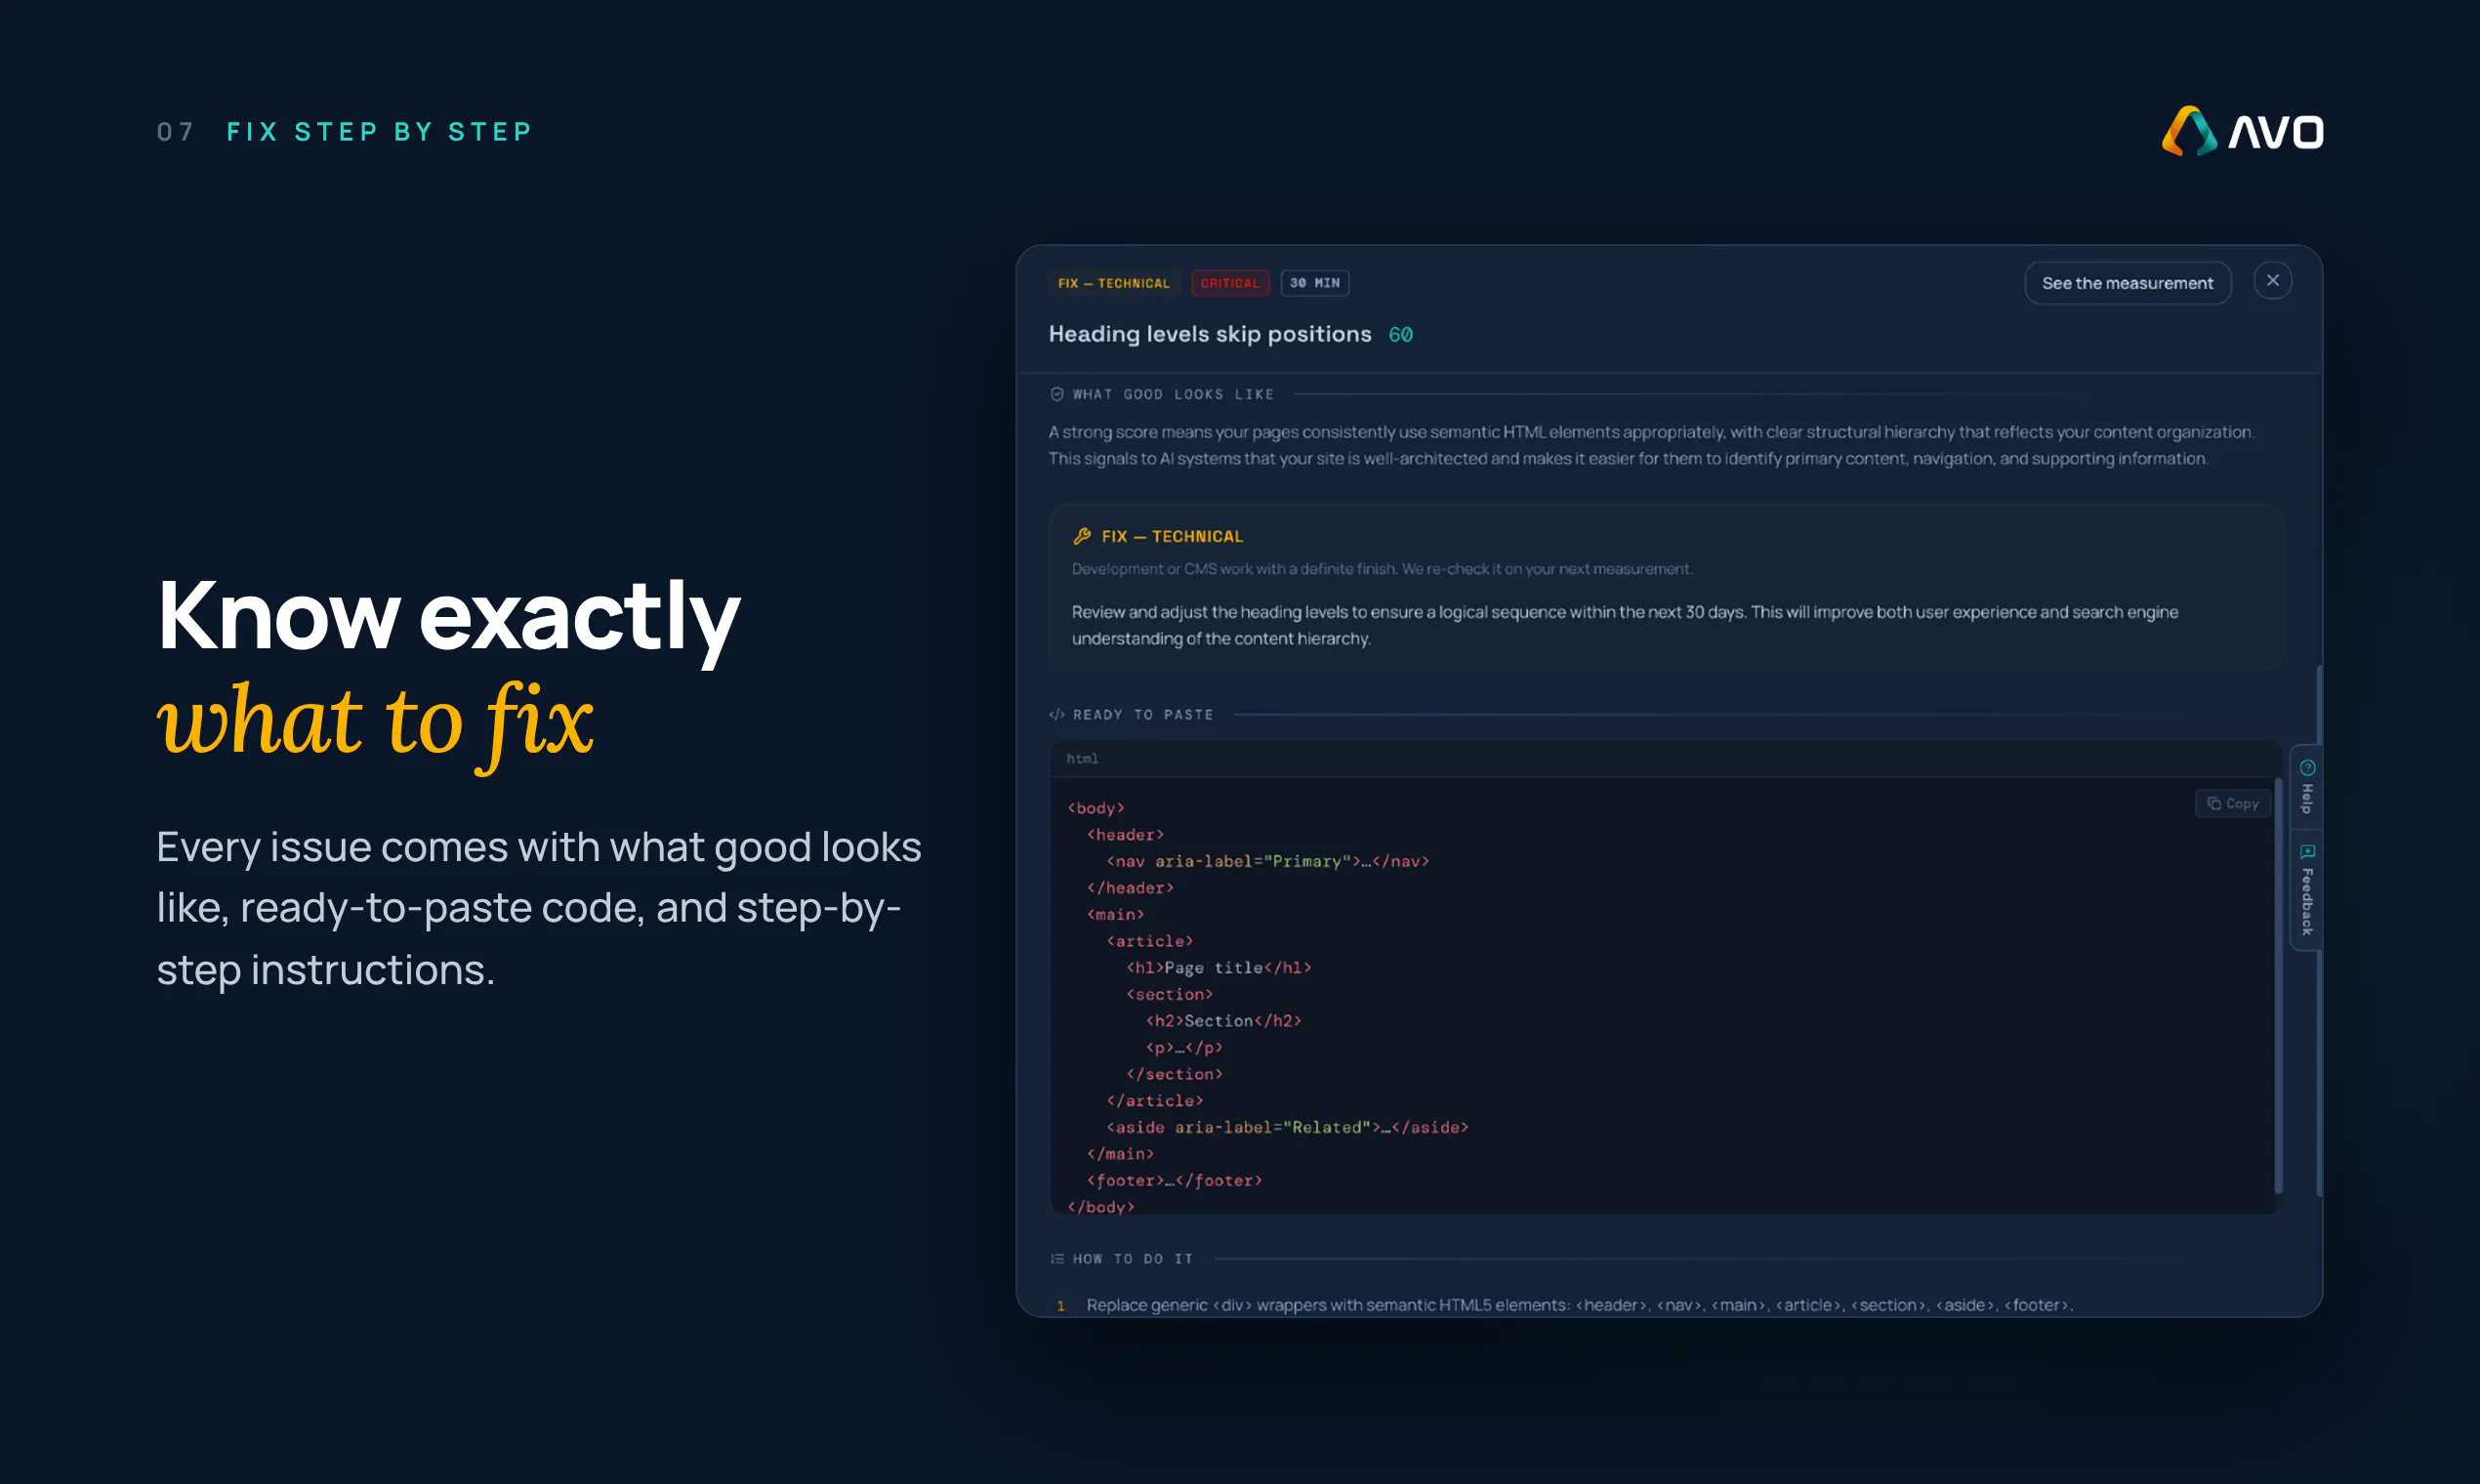Click the Feedback speech-bubble icon
This screenshot has height=1484, width=2480.
[2307, 851]
